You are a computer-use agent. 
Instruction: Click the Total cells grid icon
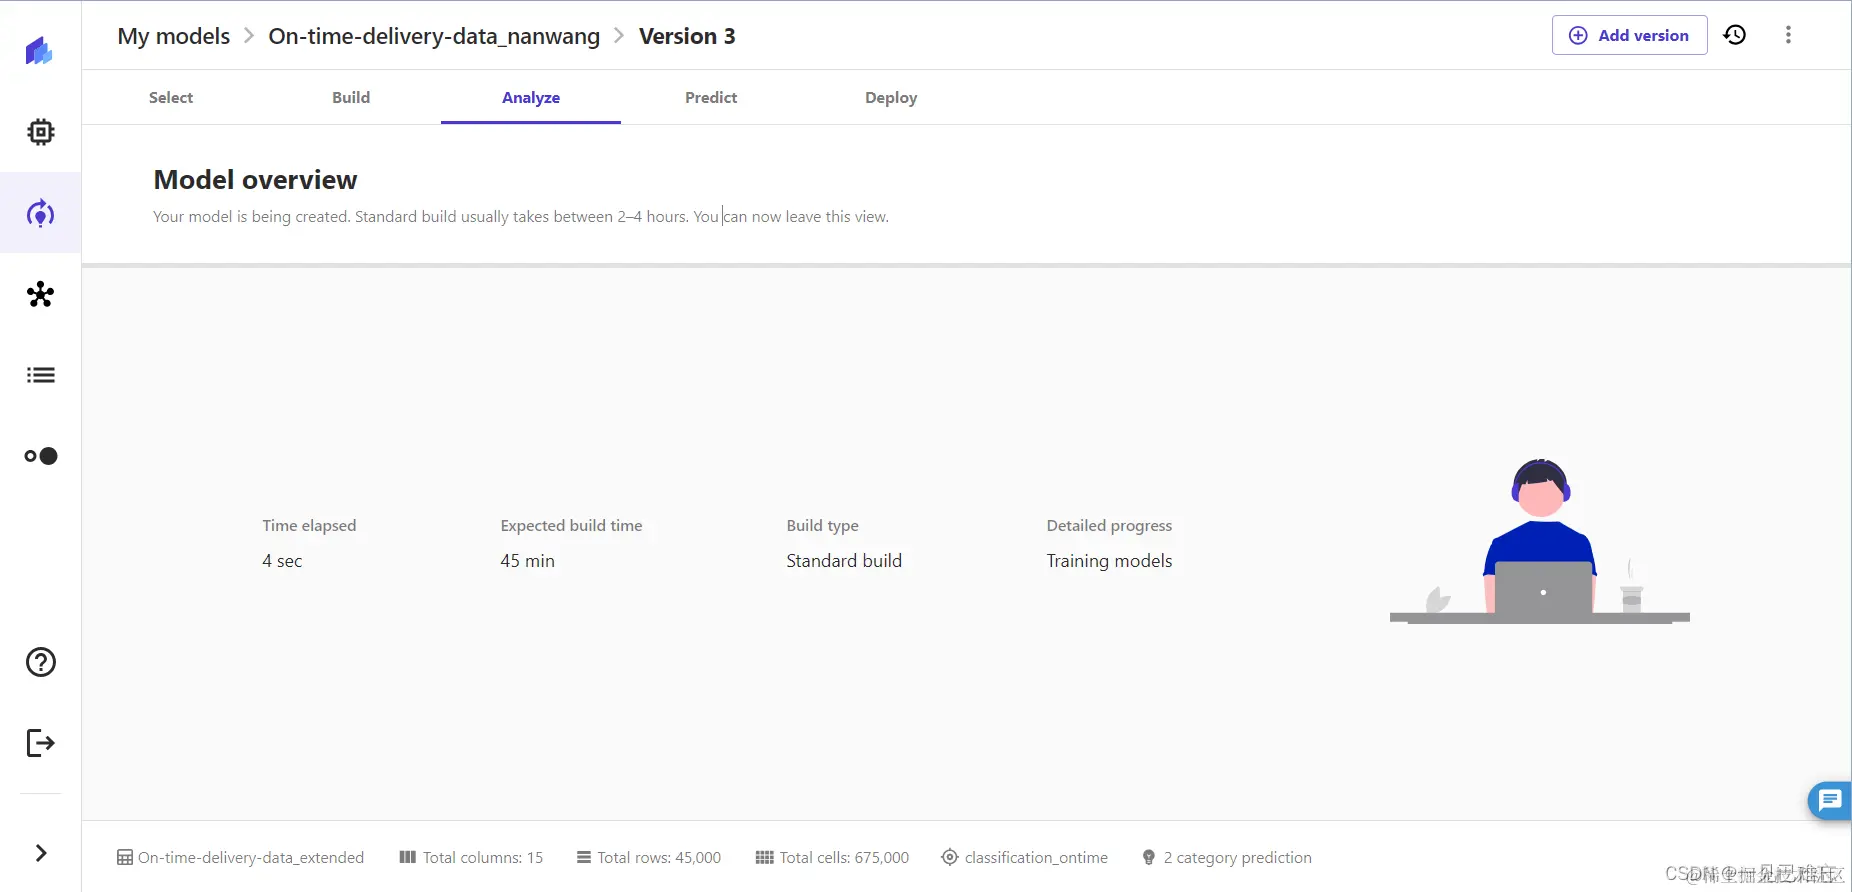click(765, 857)
